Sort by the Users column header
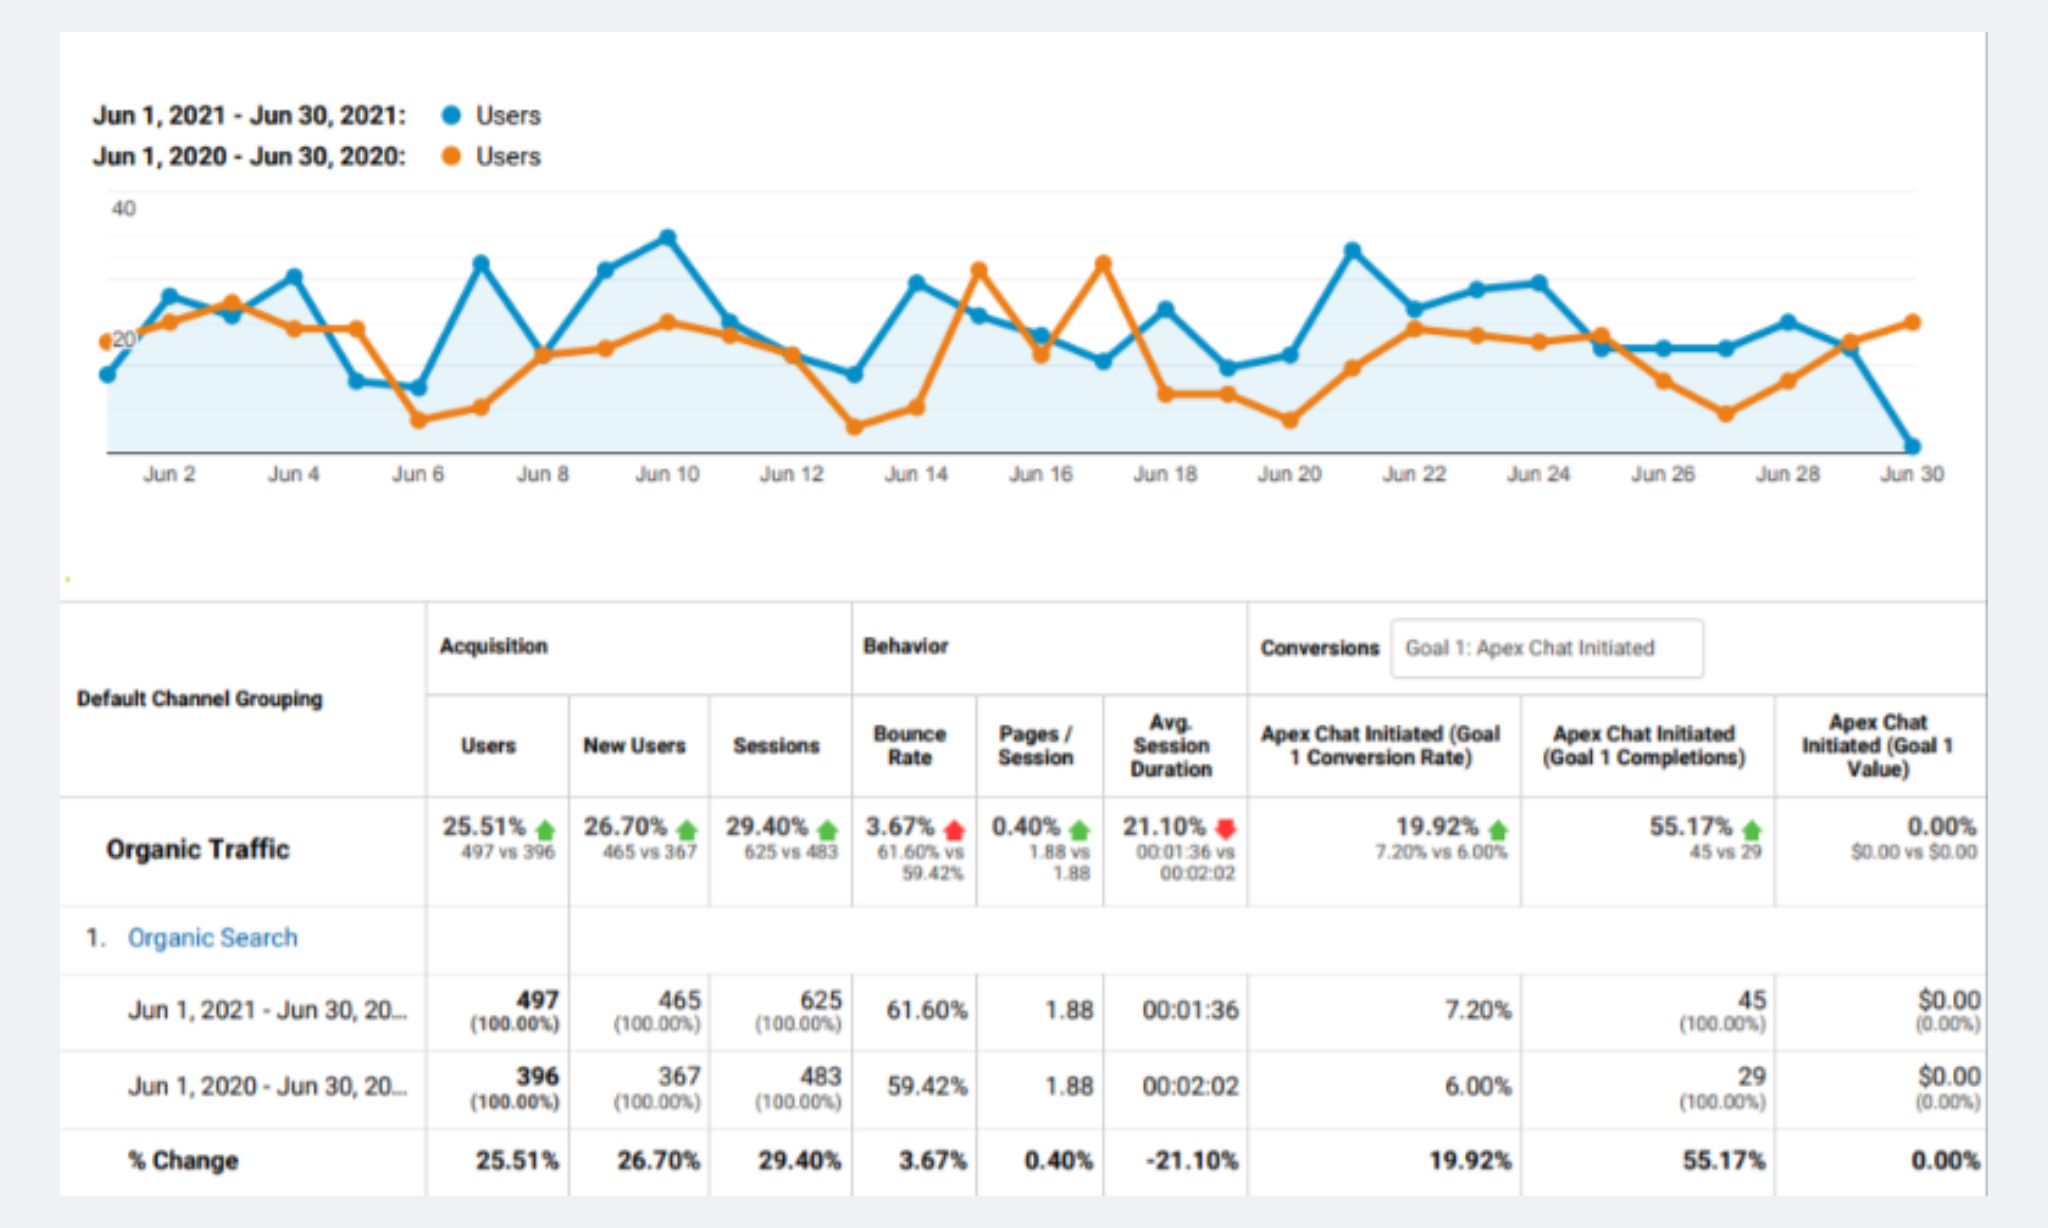Screen dimensions: 2048x1228 pos(488,746)
